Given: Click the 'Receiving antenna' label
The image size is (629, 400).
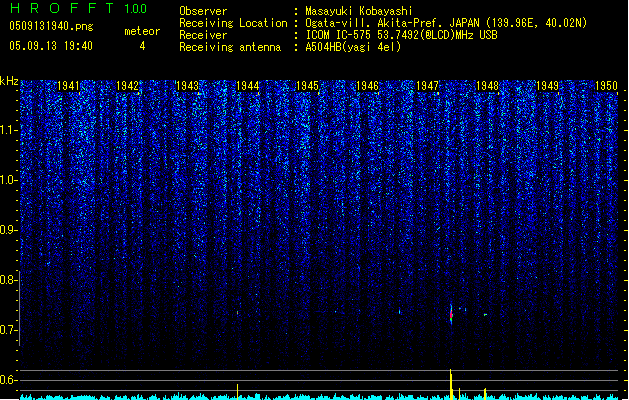Looking at the screenshot, I should [230, 47].
